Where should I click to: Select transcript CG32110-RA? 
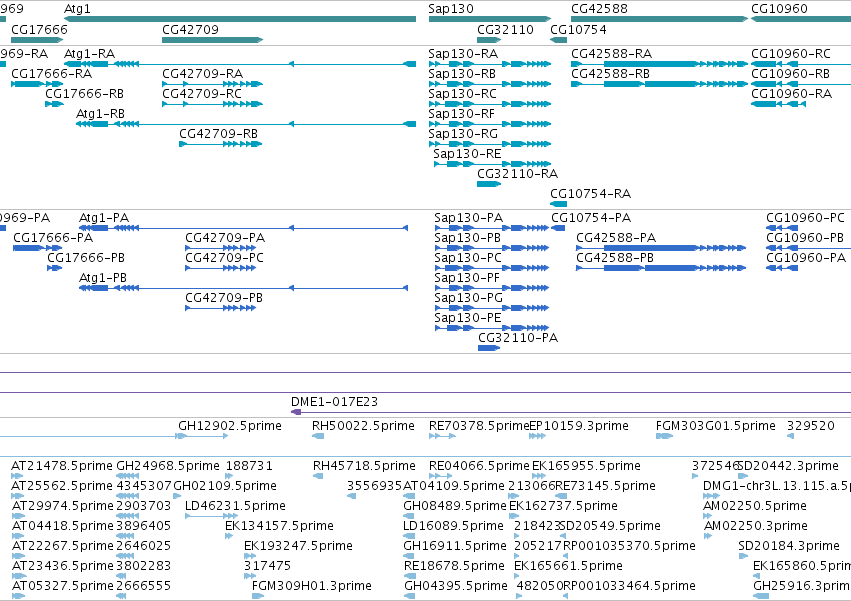click(x=489, y=184)
